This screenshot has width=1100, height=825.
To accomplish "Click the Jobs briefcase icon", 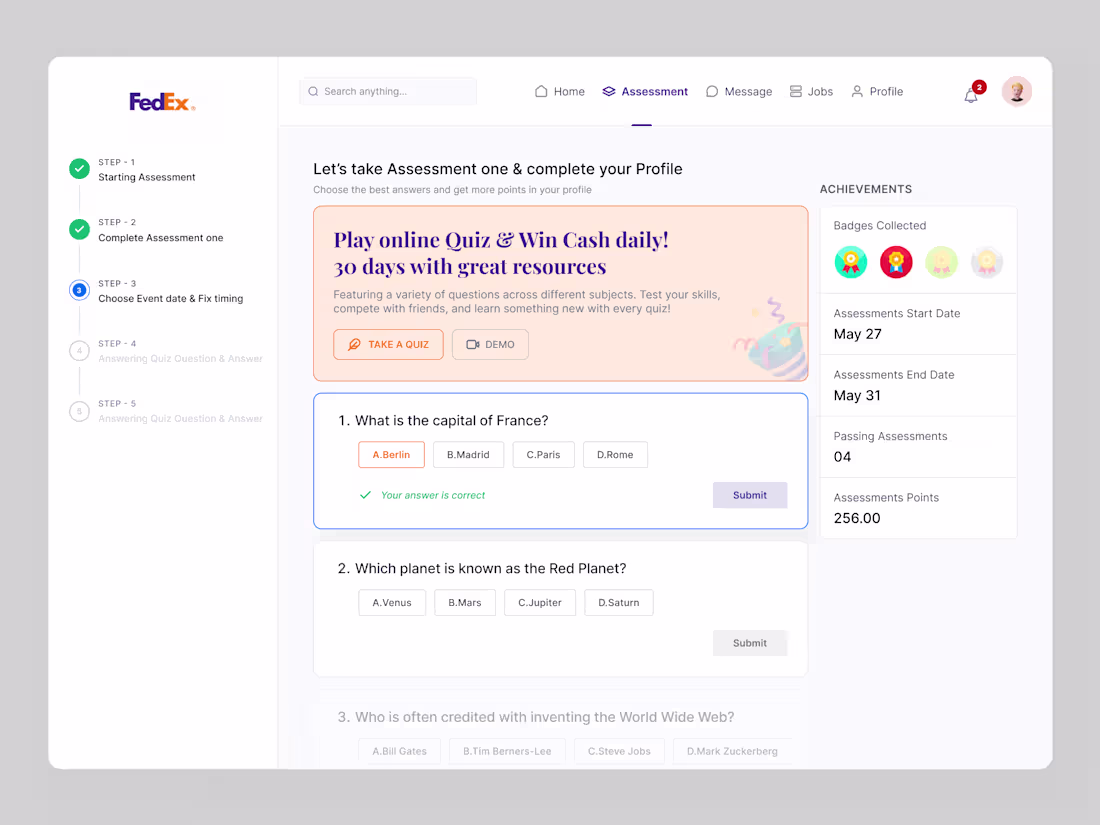I will [x=794, y=91].
